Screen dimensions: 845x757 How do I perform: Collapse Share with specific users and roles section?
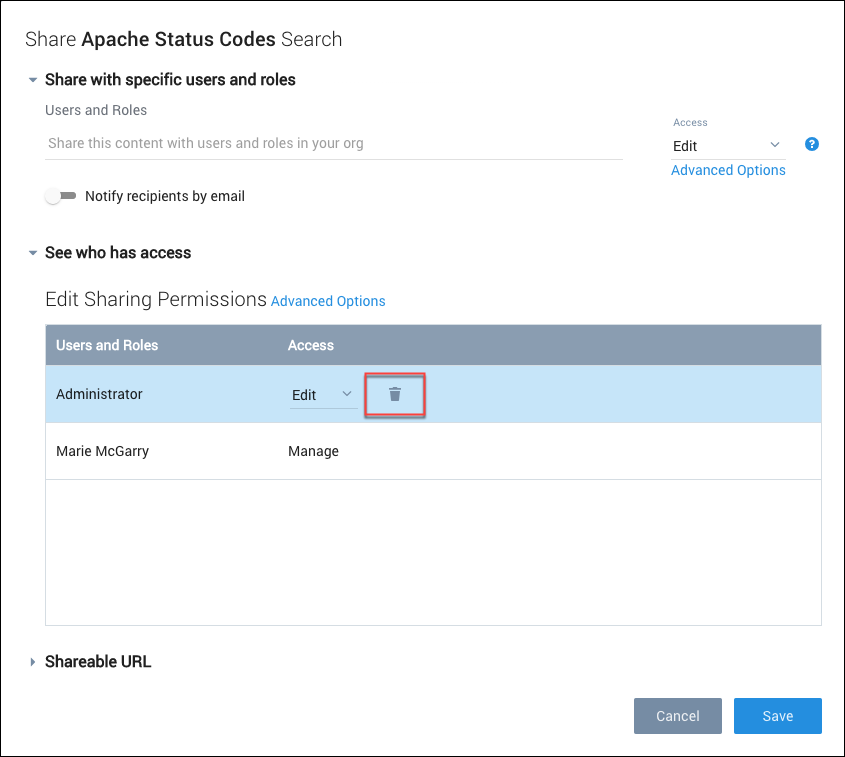[x=33, y=80]
